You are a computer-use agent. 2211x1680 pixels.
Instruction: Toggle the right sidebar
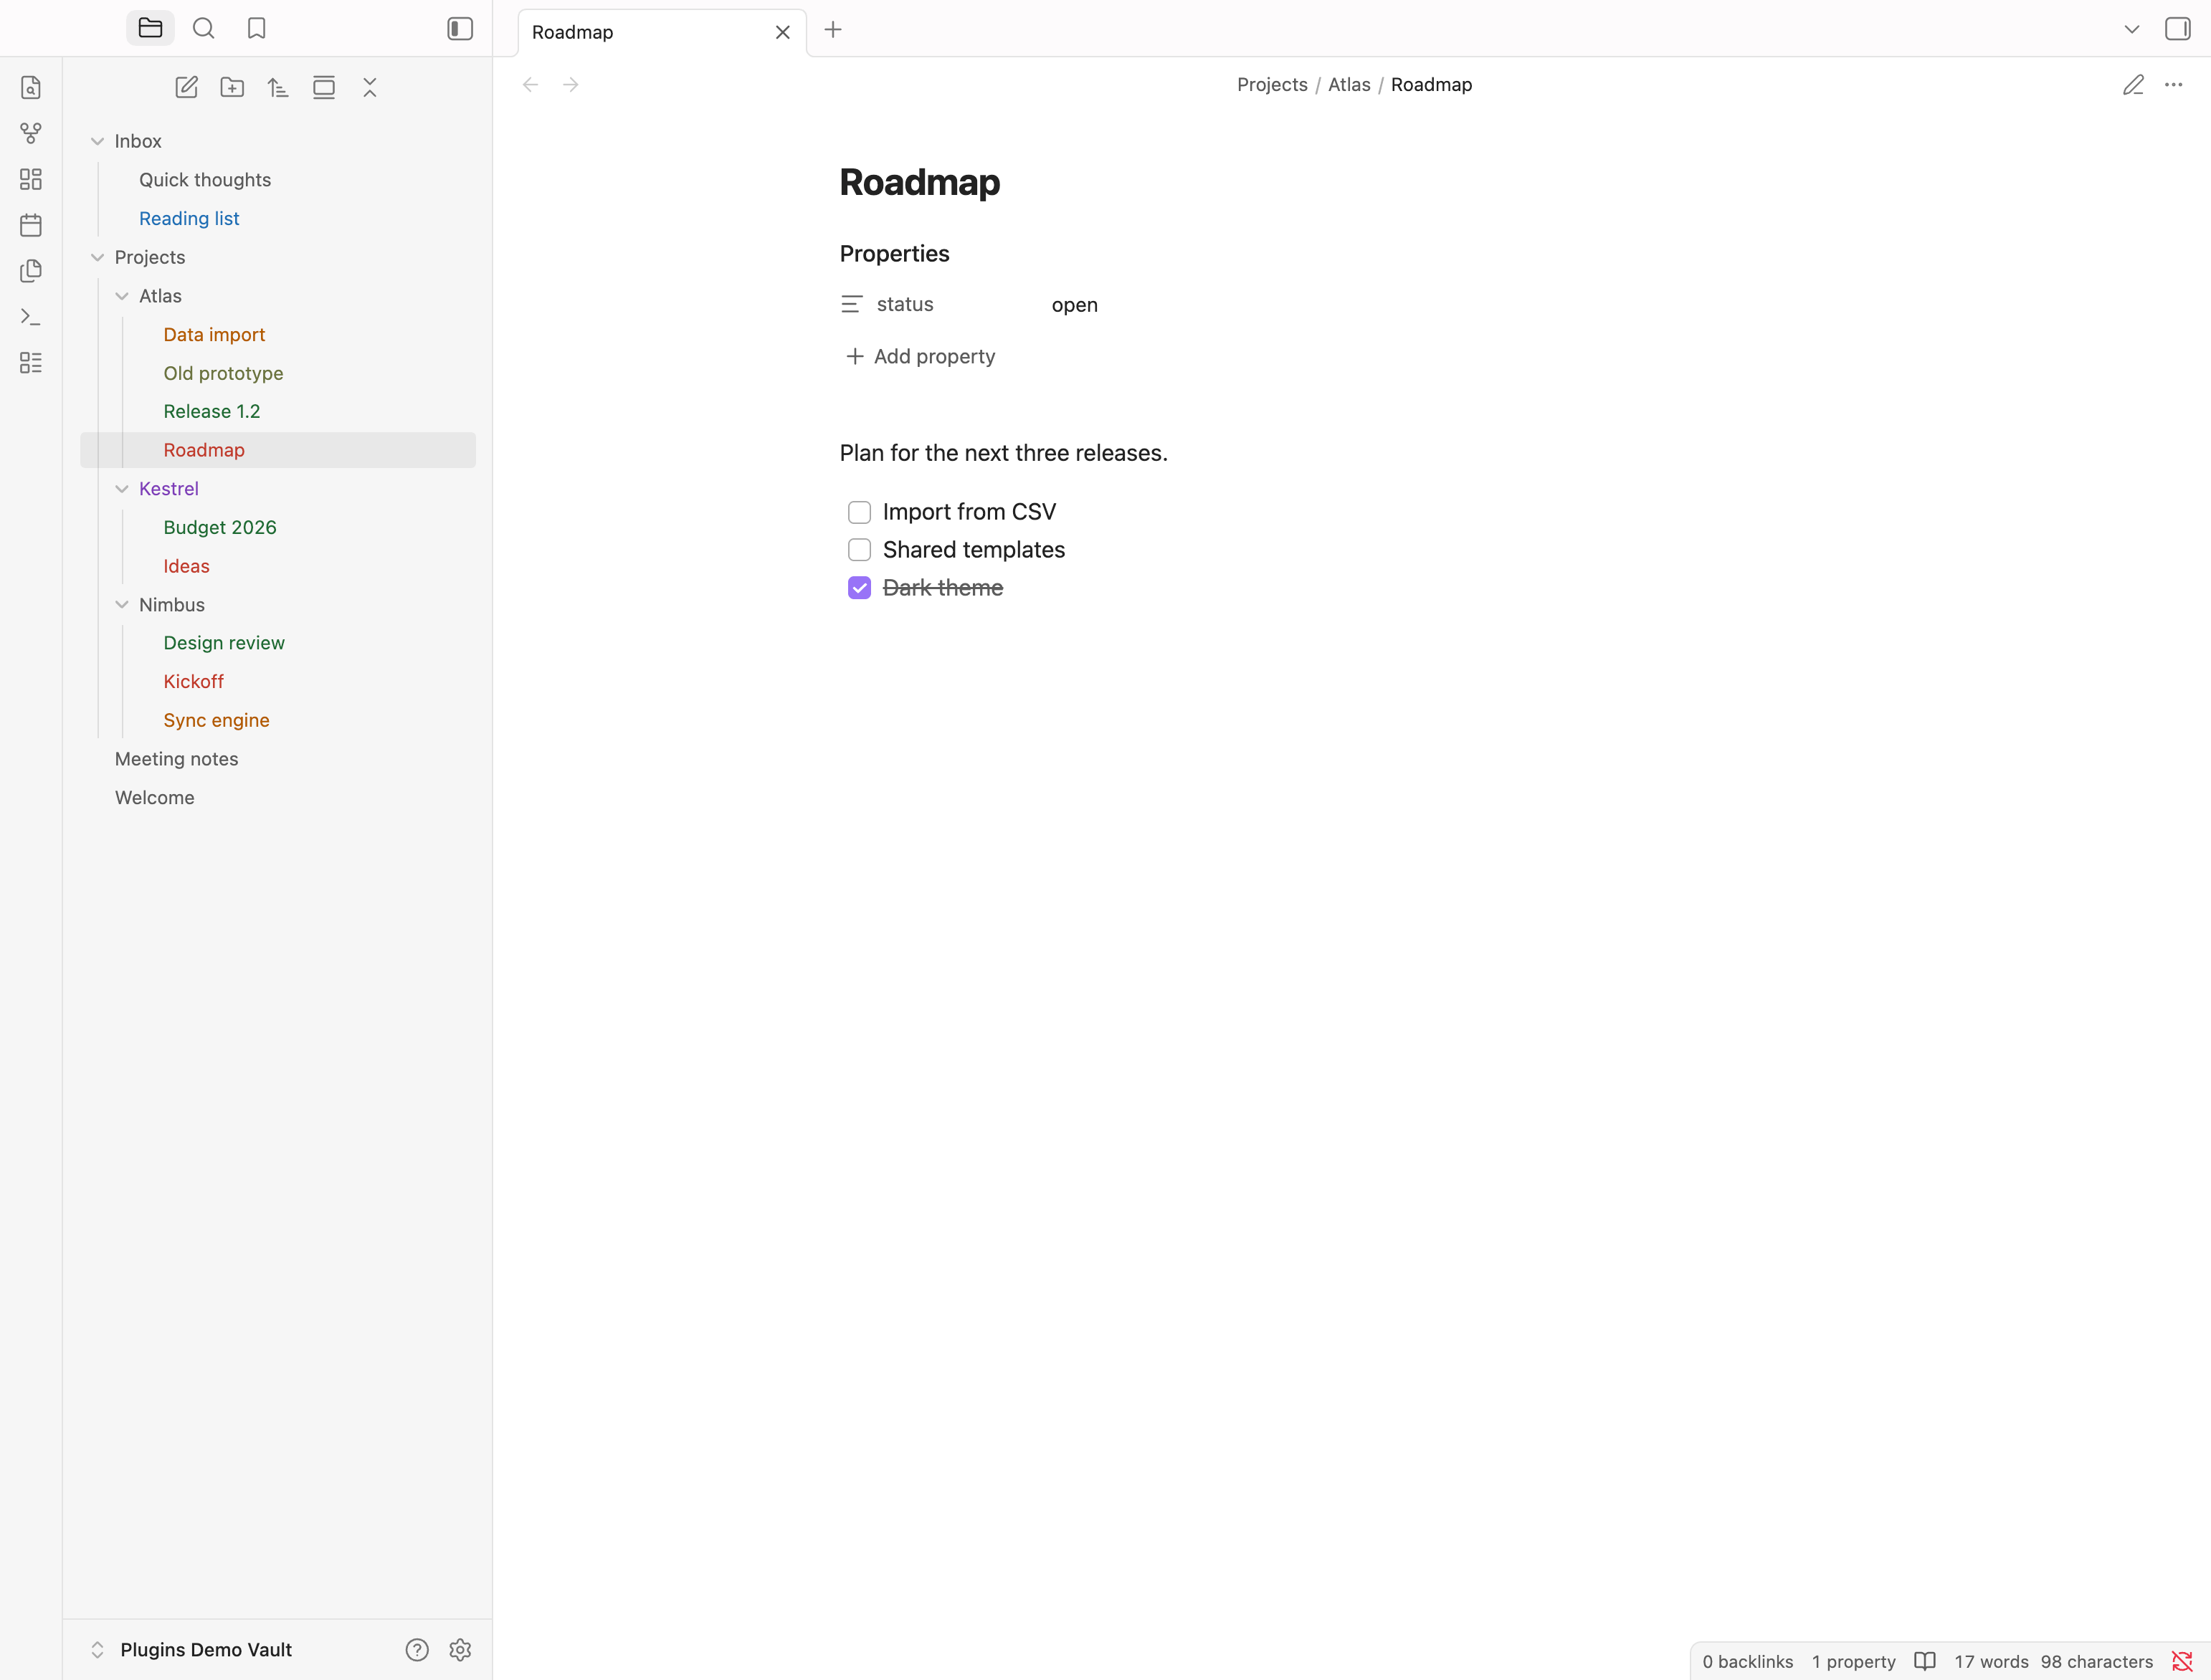point(2177,29)
